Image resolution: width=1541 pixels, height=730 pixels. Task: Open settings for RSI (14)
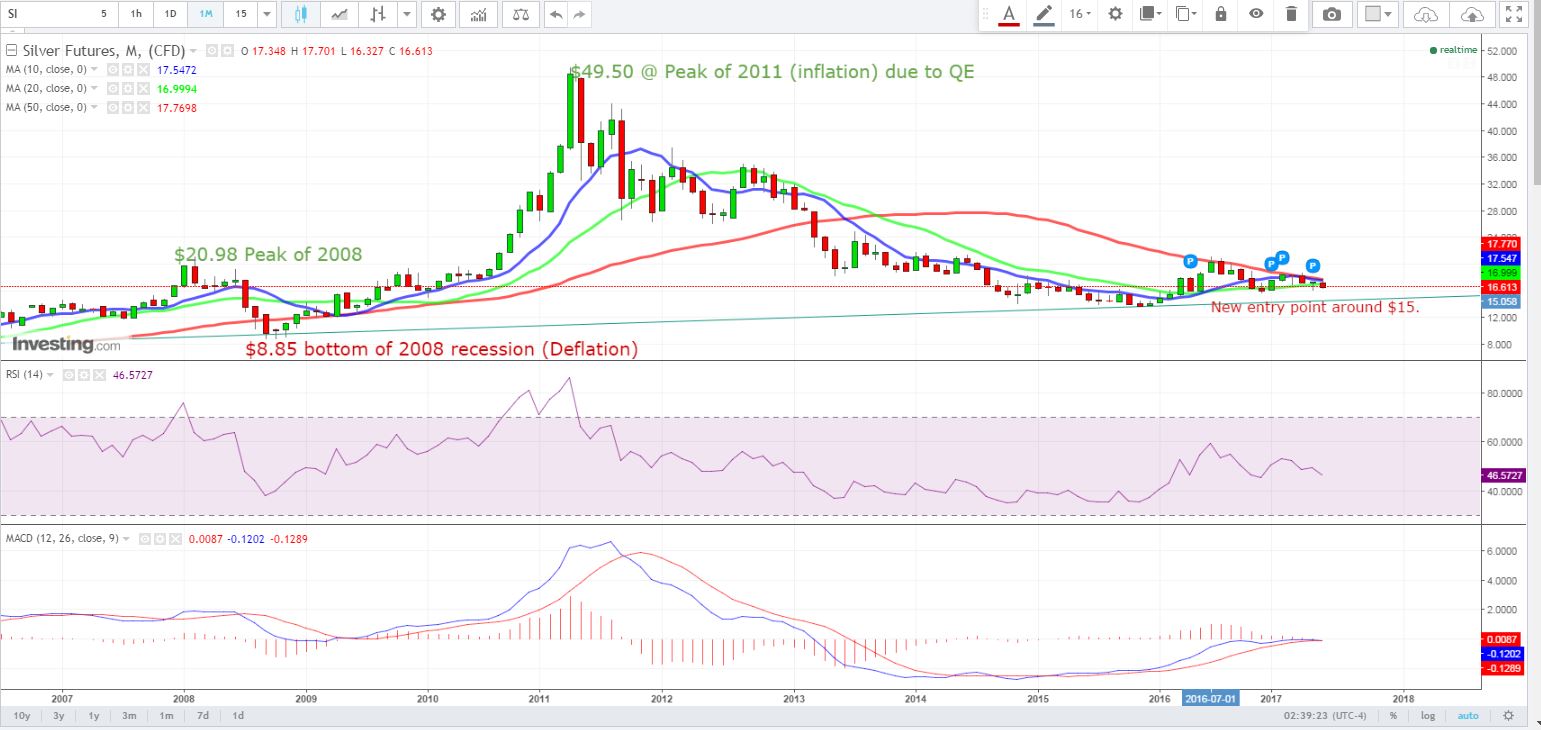[x=84, y=375]
